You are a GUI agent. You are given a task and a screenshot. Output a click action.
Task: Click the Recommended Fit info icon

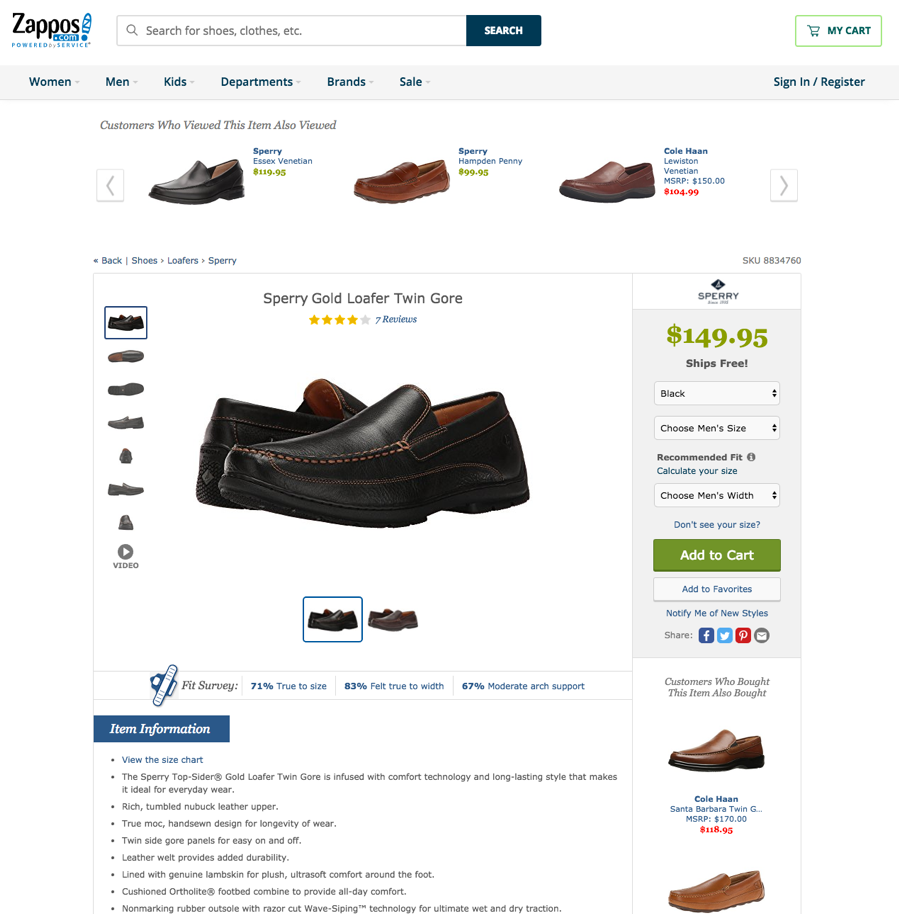point(751,457)
